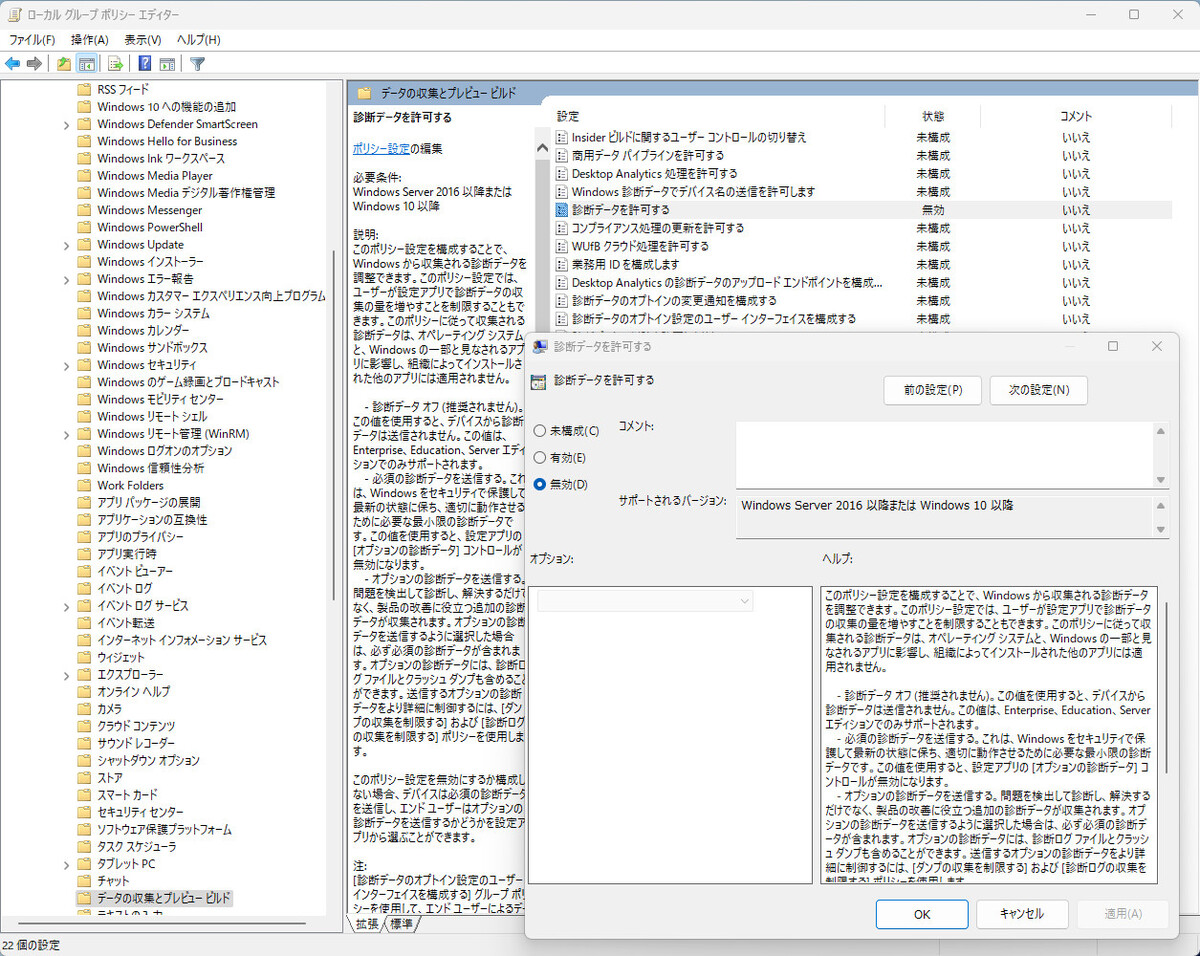Click the dialog title bar policy icon
Viewport: 1200px width, 956px height.
click(x=540, y=346)
